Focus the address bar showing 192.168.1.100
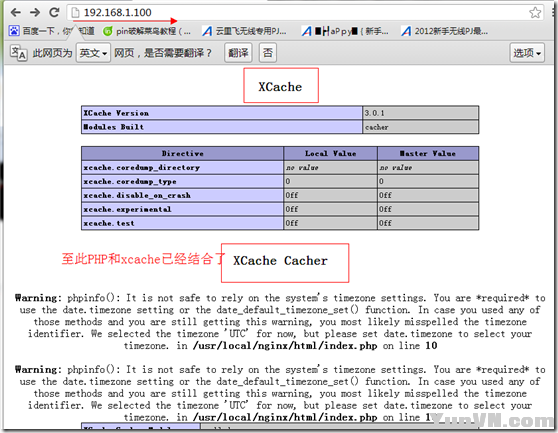The width and height of the screenshot is (558, 433). click(304, 13)
